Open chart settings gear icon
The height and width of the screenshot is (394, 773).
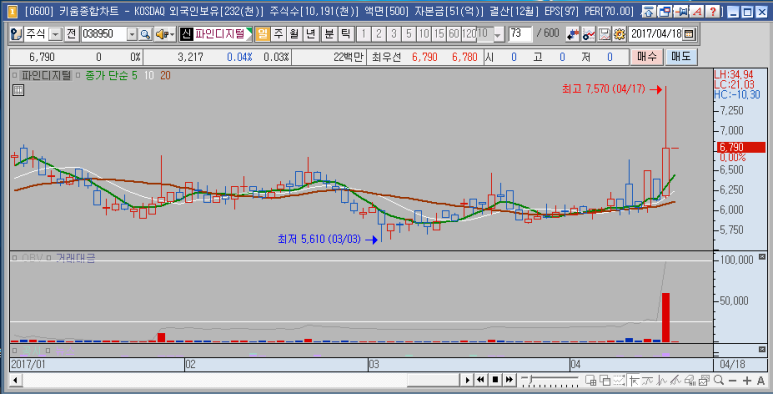pos(619,34)
